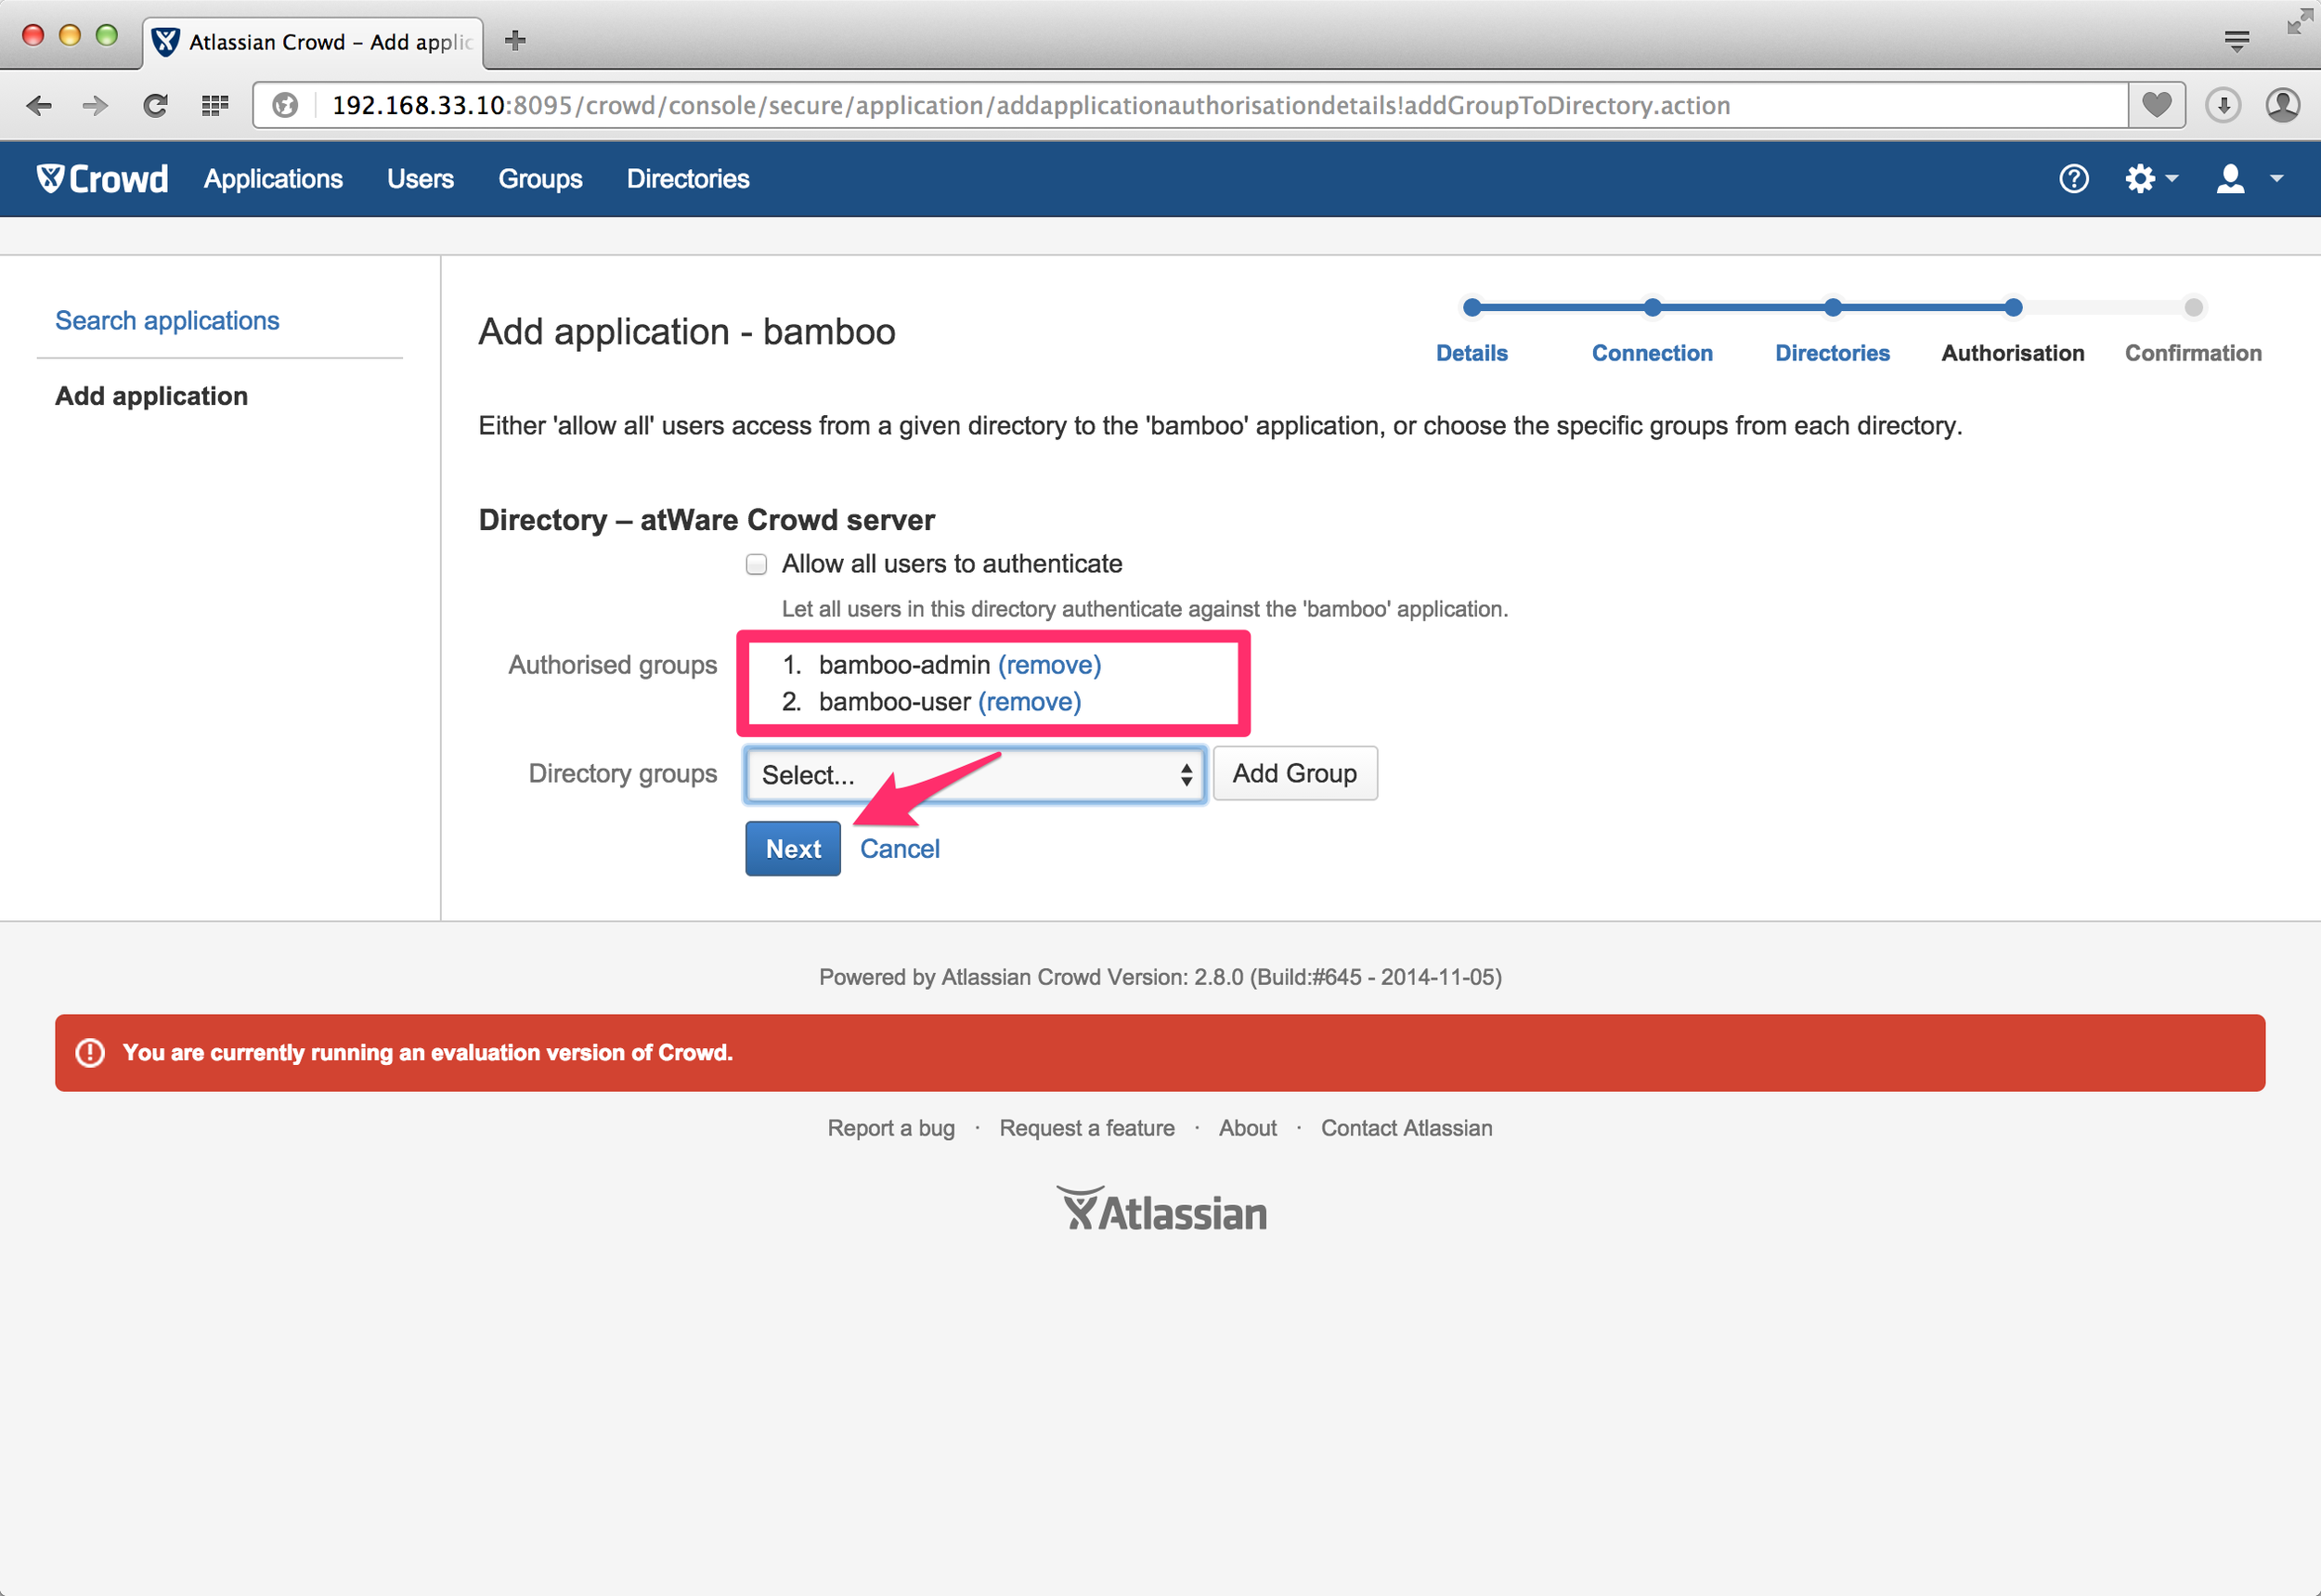2321x1596 pixels.
Task: Cancel adding the application
Action: click(x=899, y=848)
